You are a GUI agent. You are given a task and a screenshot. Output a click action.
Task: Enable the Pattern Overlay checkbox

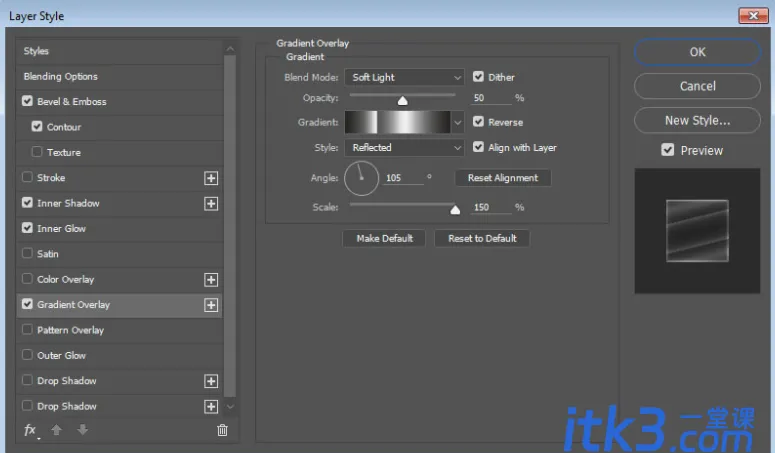pyautogui.click(x=27, y=329)
